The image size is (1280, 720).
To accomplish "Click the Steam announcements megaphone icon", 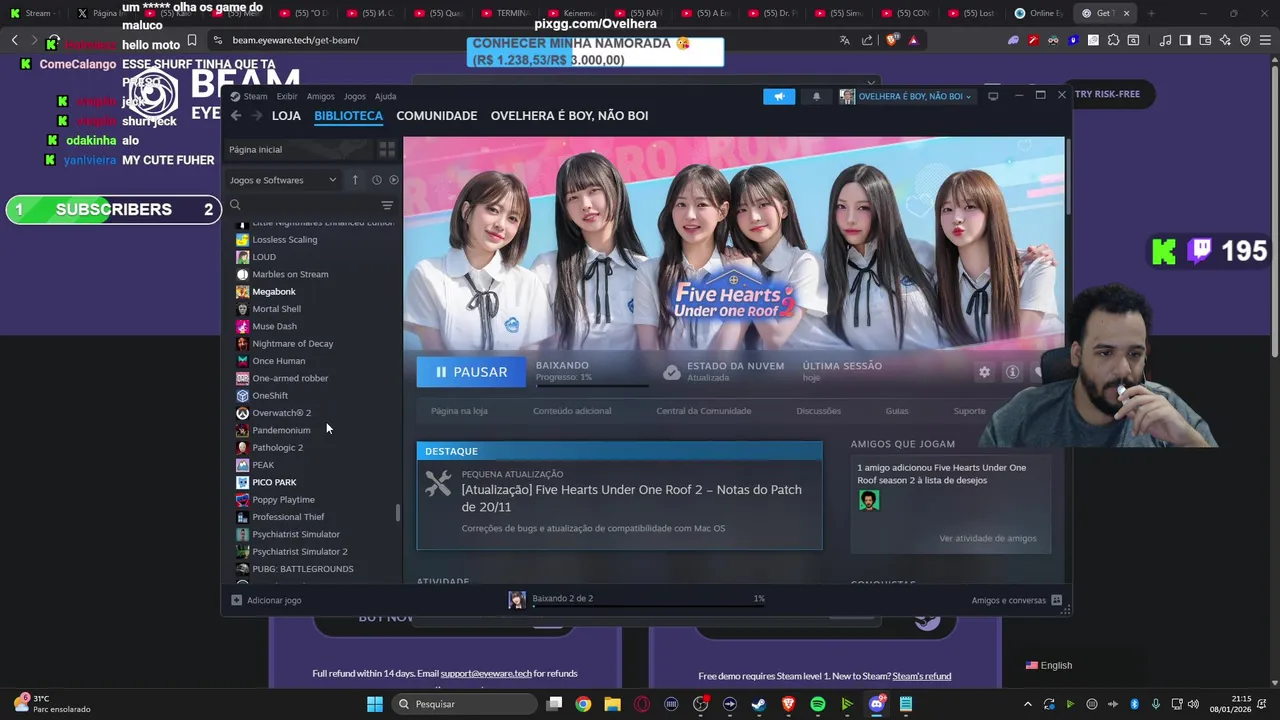I will click(778, 96).
